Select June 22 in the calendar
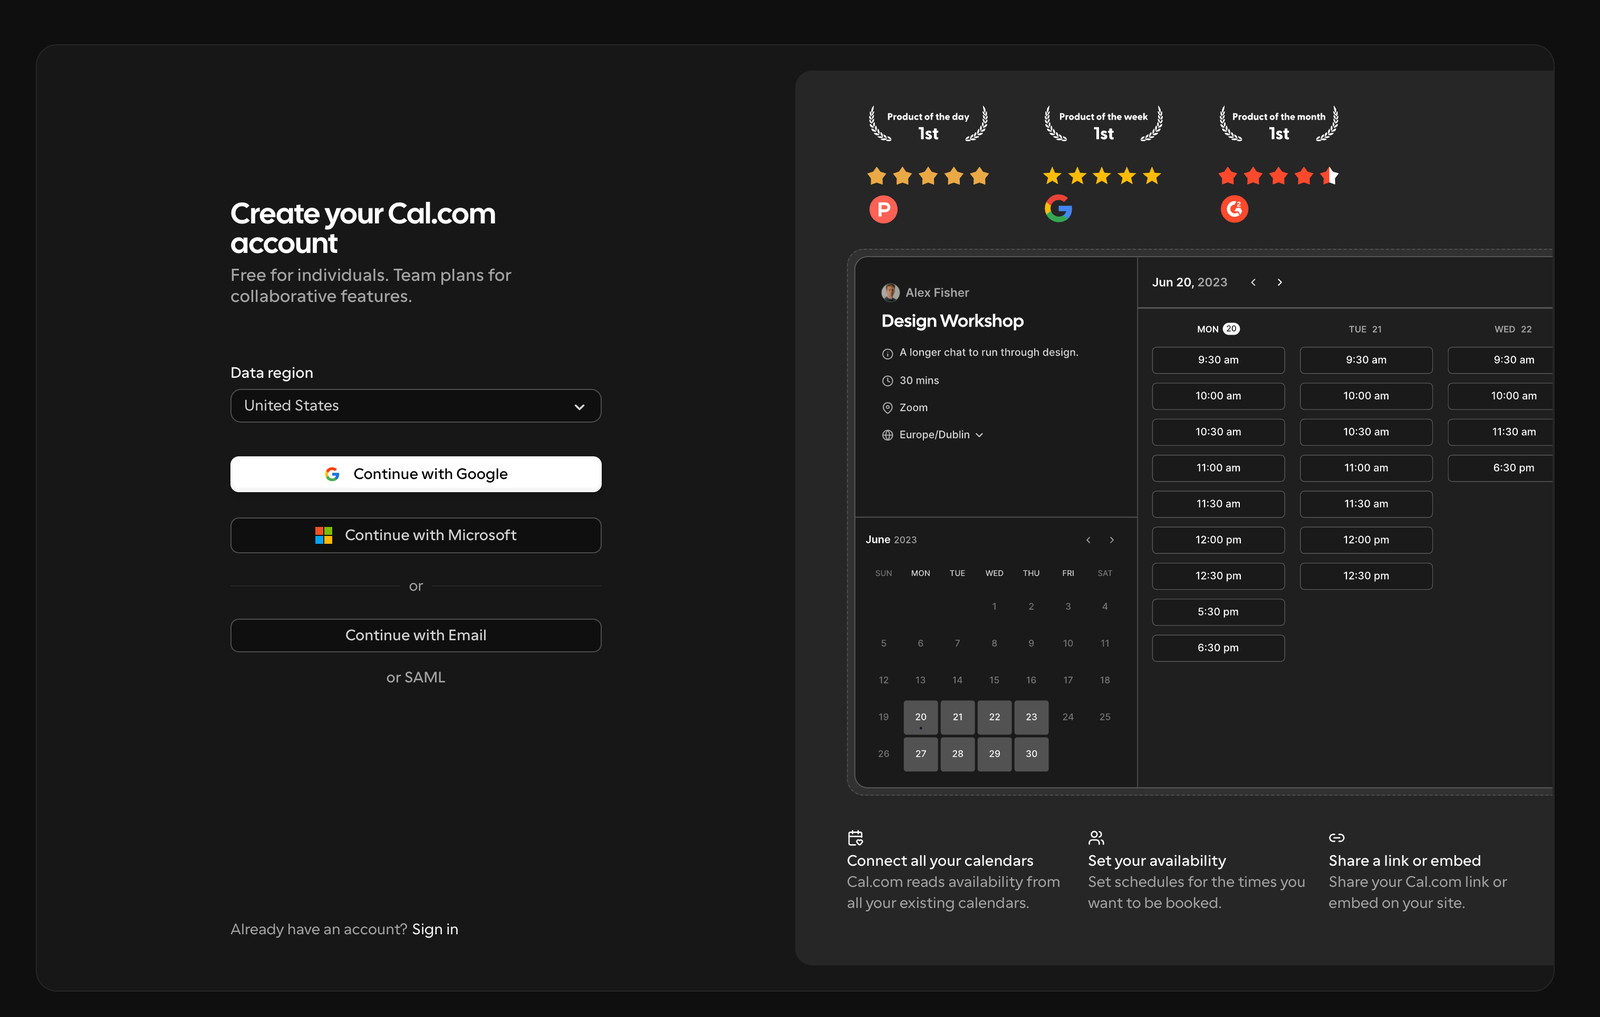The width and height of the screenshot is (1600, 1017). click(x=995, y=717)
